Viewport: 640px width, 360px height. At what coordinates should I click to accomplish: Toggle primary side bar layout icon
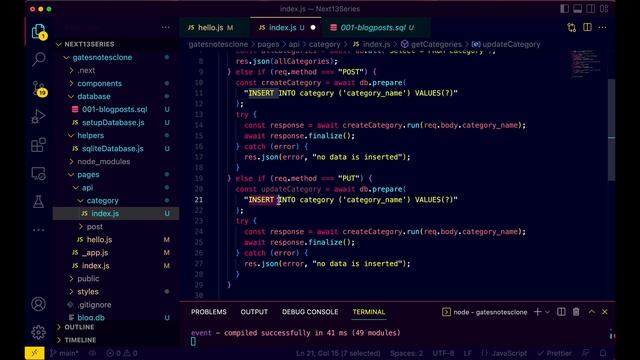point(564,9)
